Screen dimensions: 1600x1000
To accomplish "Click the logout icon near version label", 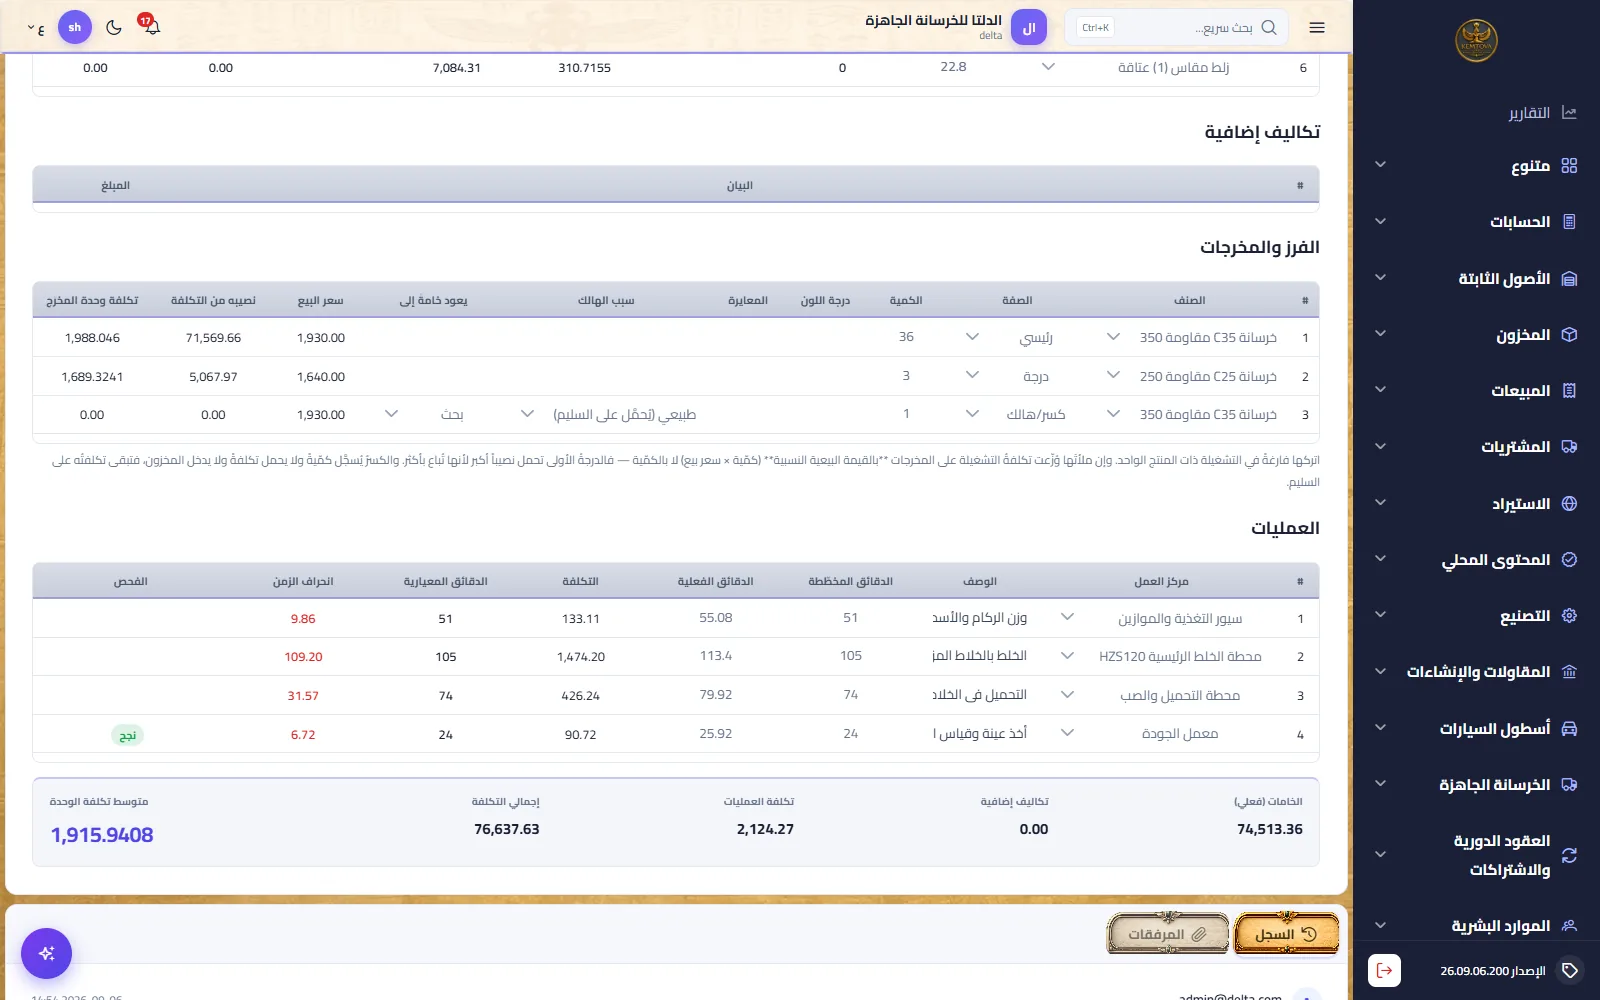I will click(1384, 970).
